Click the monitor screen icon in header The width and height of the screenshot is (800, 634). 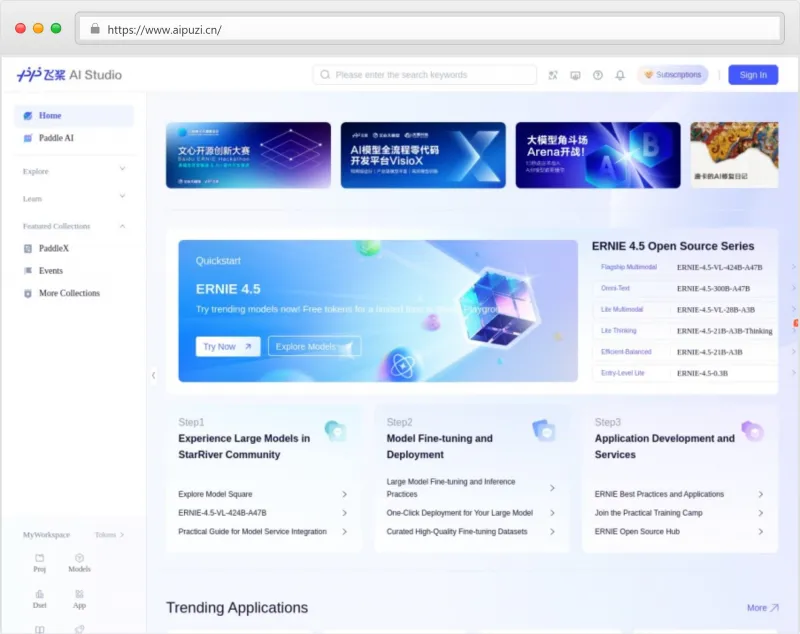tap(575, 75)
